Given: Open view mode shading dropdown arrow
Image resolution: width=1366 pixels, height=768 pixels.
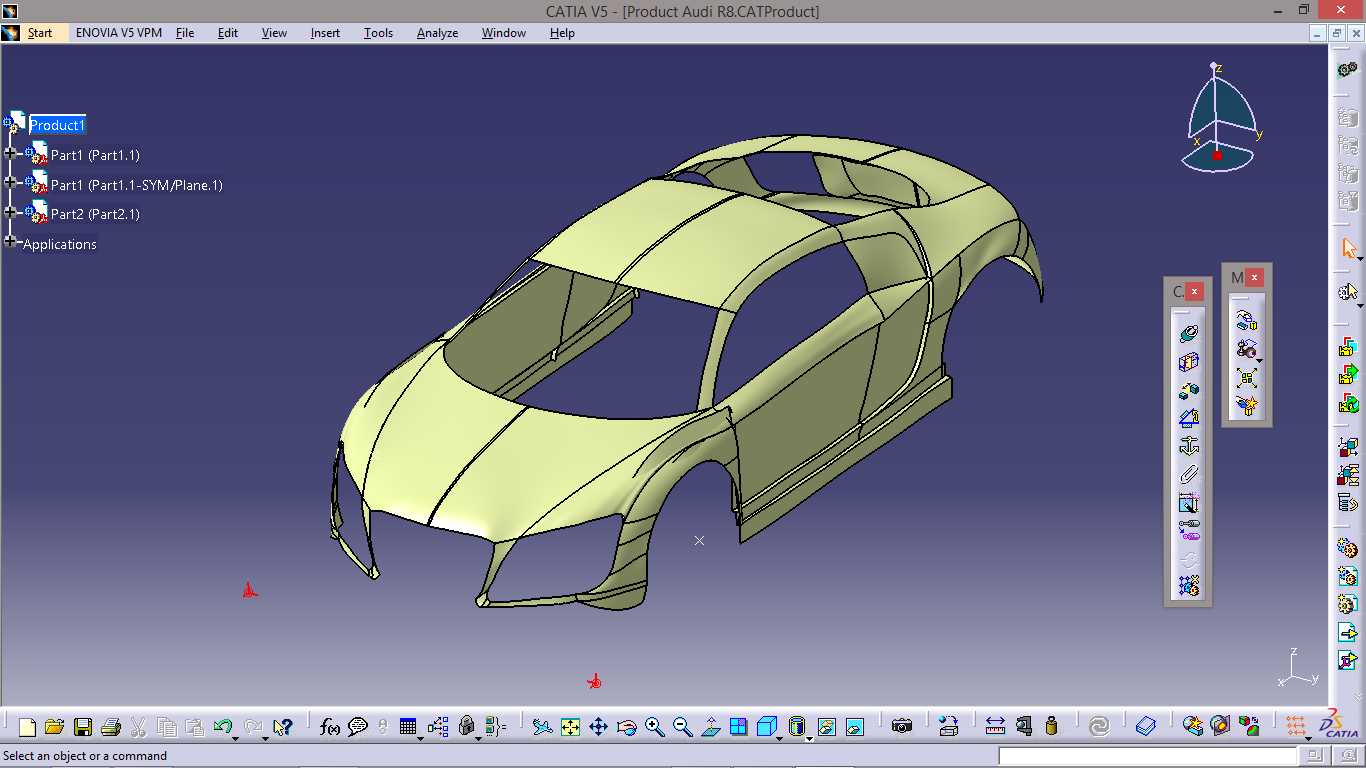Looking at the screenshot, I should [807, 738].
